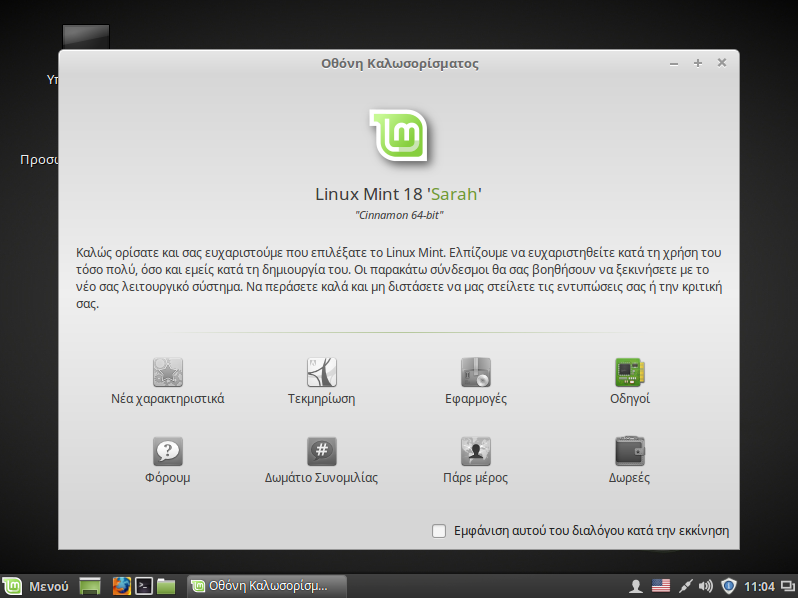The image size is (798, 598).
Task: Click the window list icon at panel end
Action: 788,587
